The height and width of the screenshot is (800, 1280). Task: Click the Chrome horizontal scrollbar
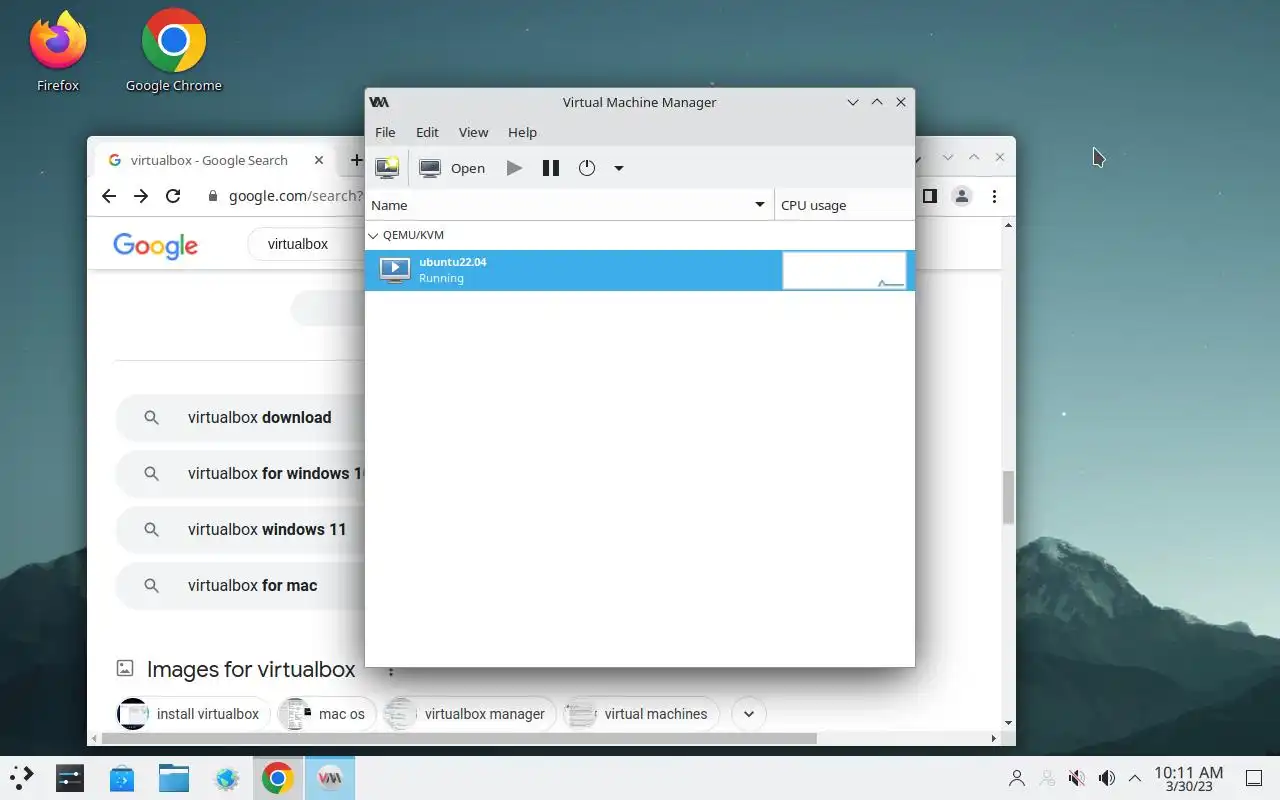458,739
